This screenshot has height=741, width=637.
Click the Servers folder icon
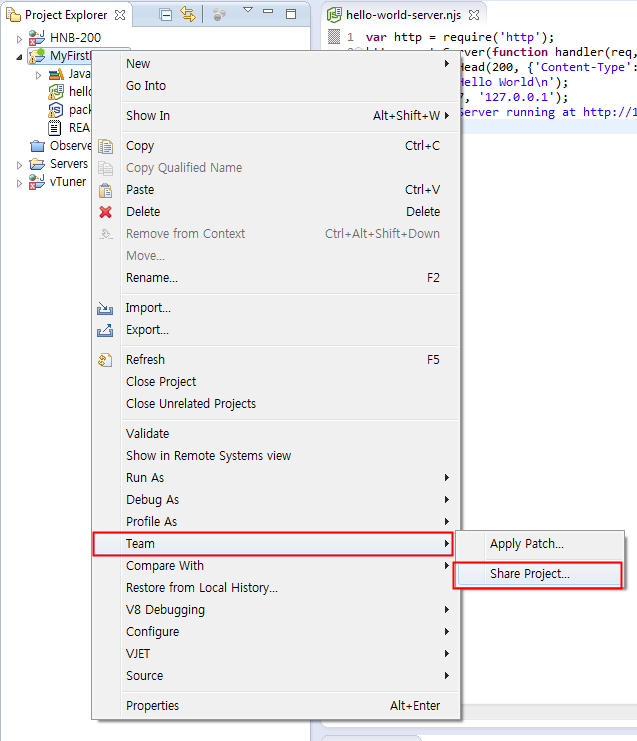(37, 164)
